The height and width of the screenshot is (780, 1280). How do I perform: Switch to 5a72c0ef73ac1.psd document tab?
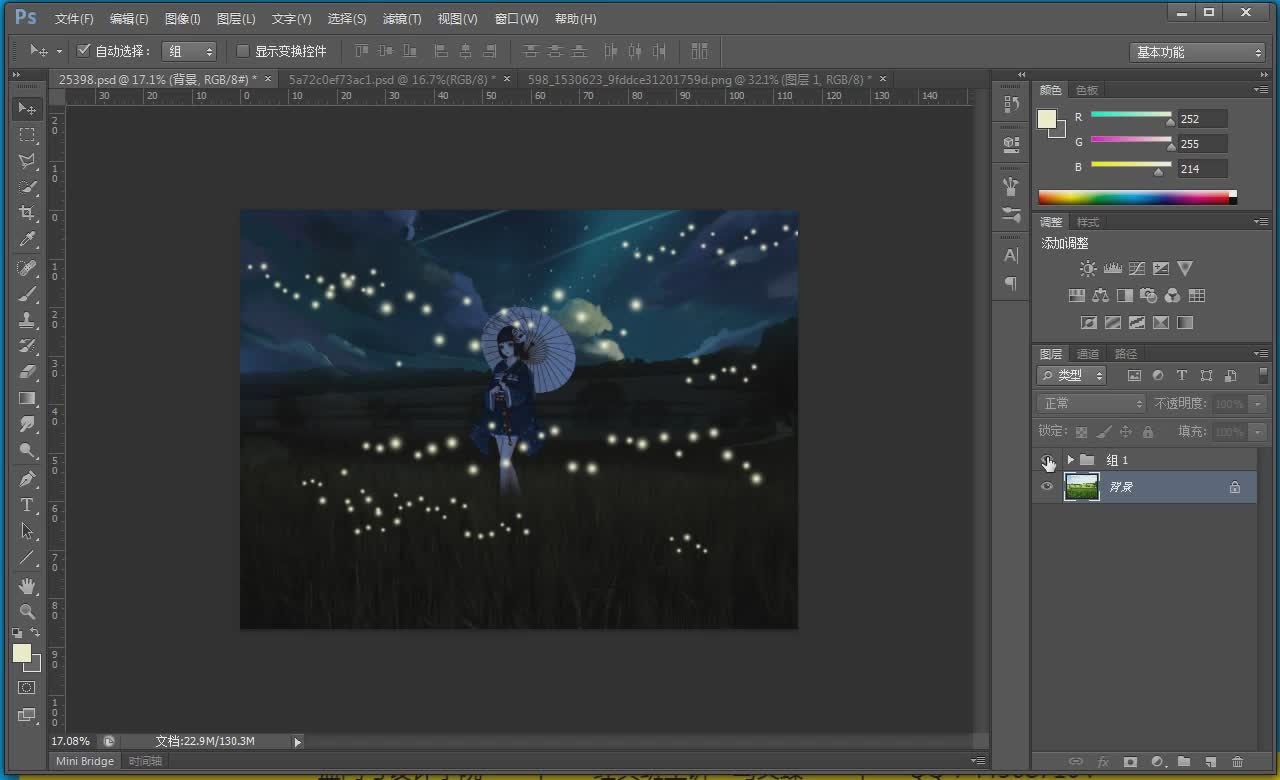[392, 79]
